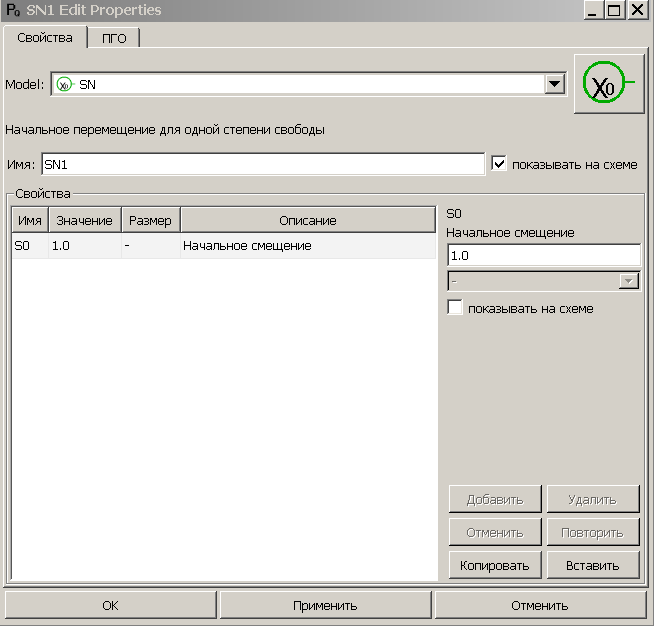This screenshot has height=626, width=654.
Task: Click the Описание column header
Action: pyautogui.click(x=308, y=220)
